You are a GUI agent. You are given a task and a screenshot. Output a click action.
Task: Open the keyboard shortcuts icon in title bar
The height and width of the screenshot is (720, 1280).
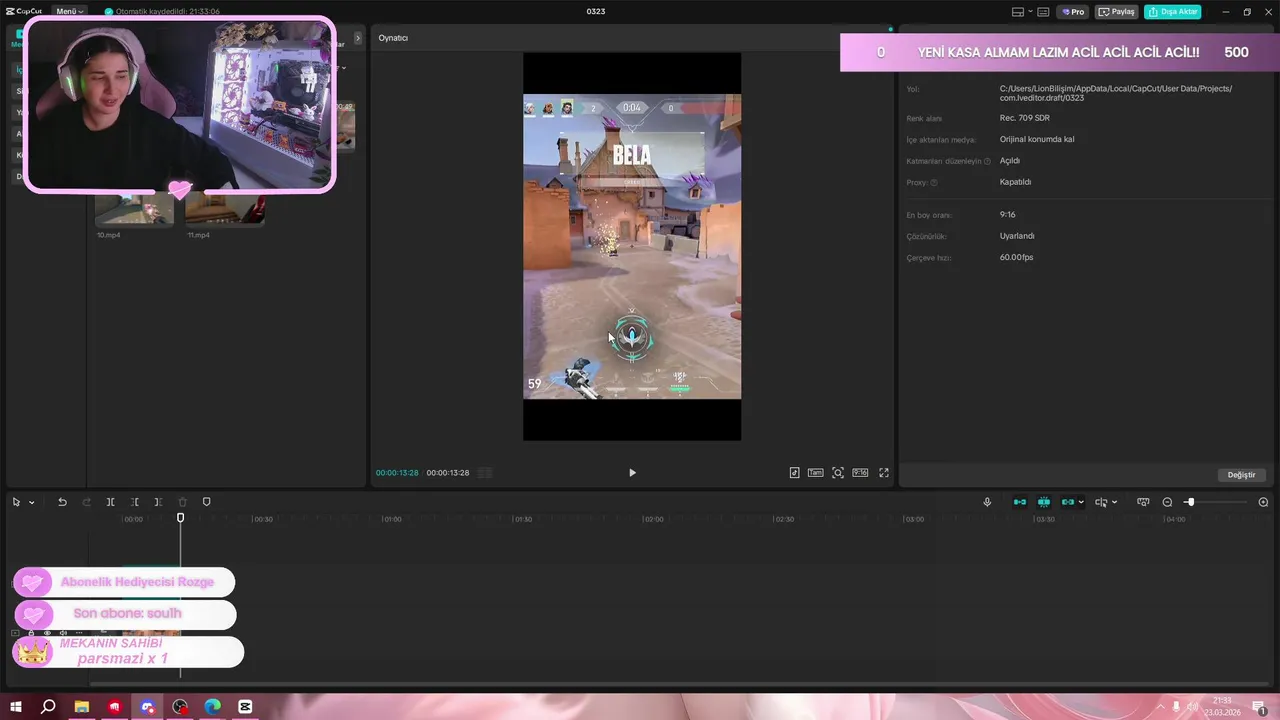[x=1043, y=12]
